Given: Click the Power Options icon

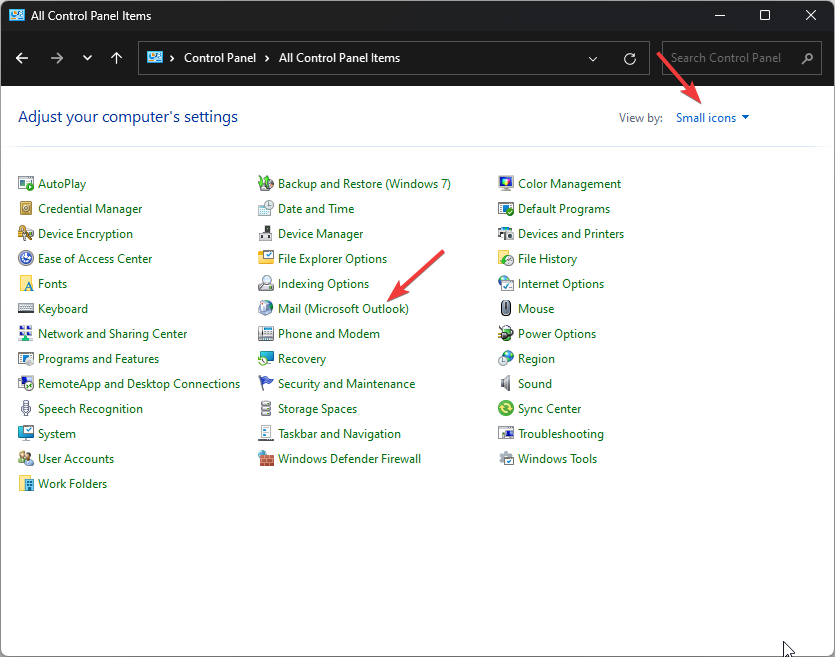Looking at the screenshot, I should click(x=506, y=334).
